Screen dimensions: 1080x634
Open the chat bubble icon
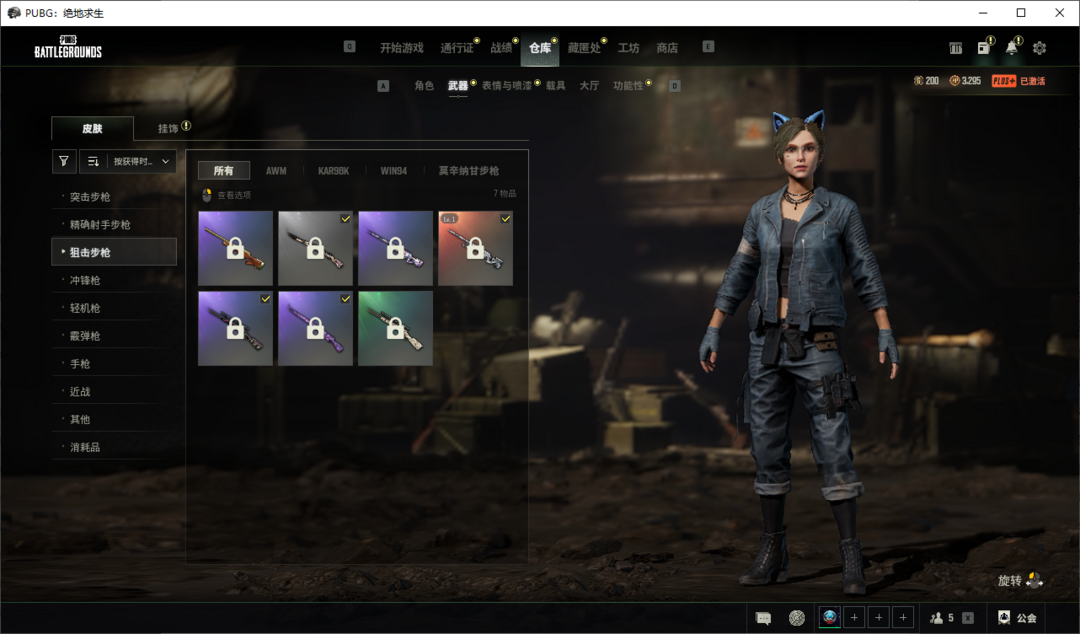point(763,618)
